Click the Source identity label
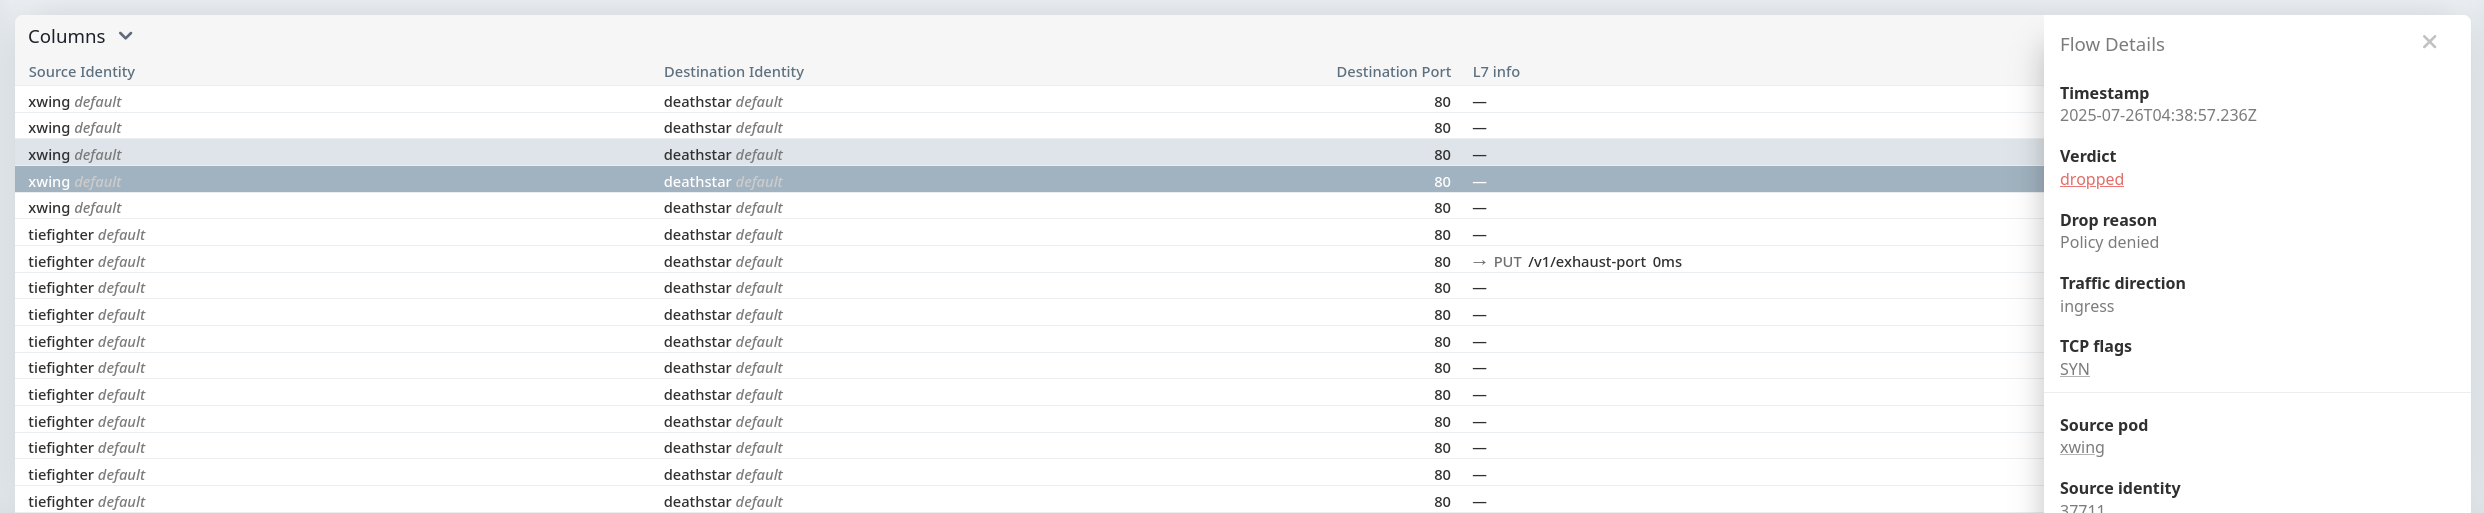This screenshot has width=2484, height=513. click(x=2120, y=488)
